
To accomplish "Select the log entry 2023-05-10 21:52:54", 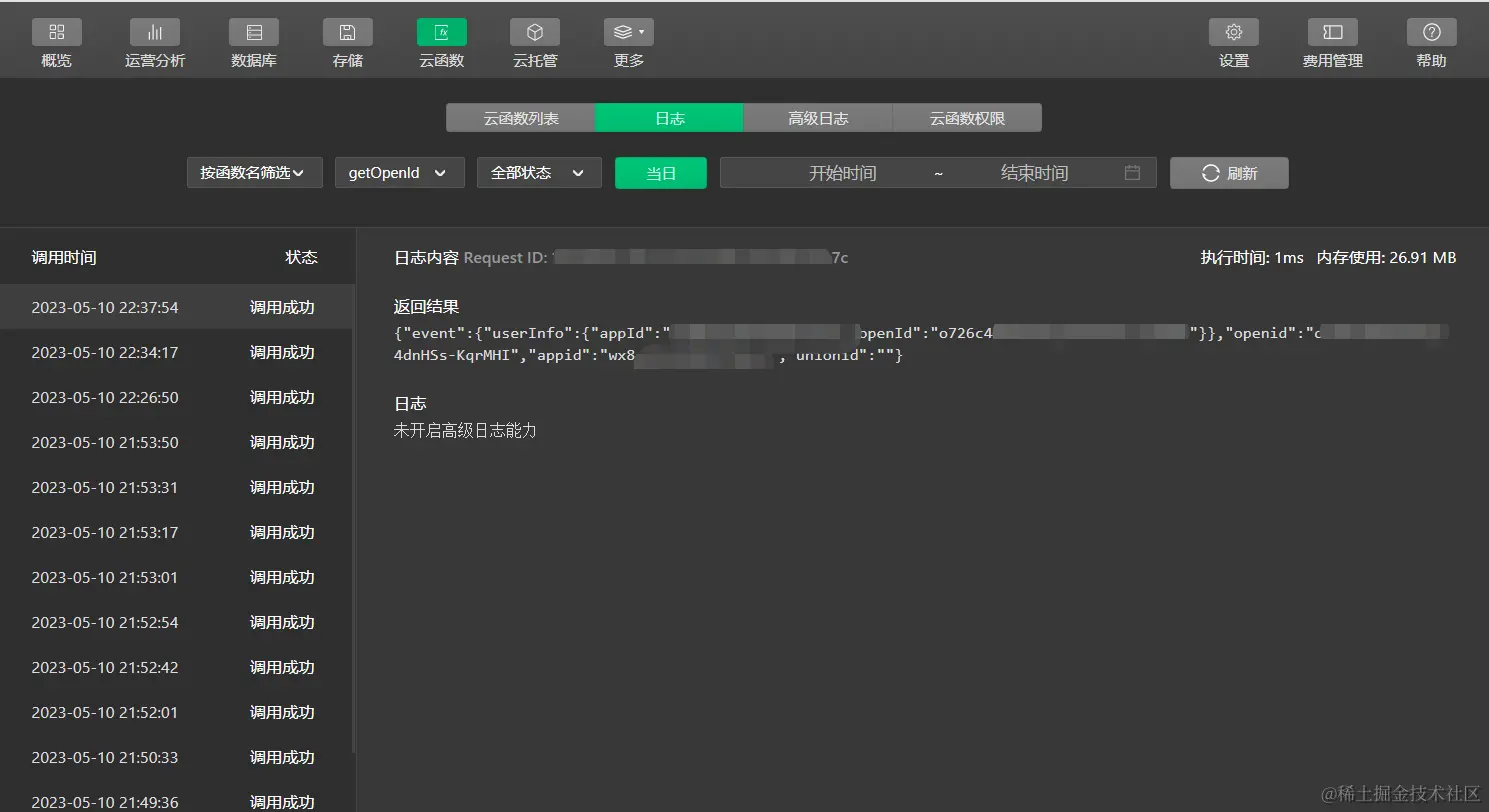I will (177, 622).
